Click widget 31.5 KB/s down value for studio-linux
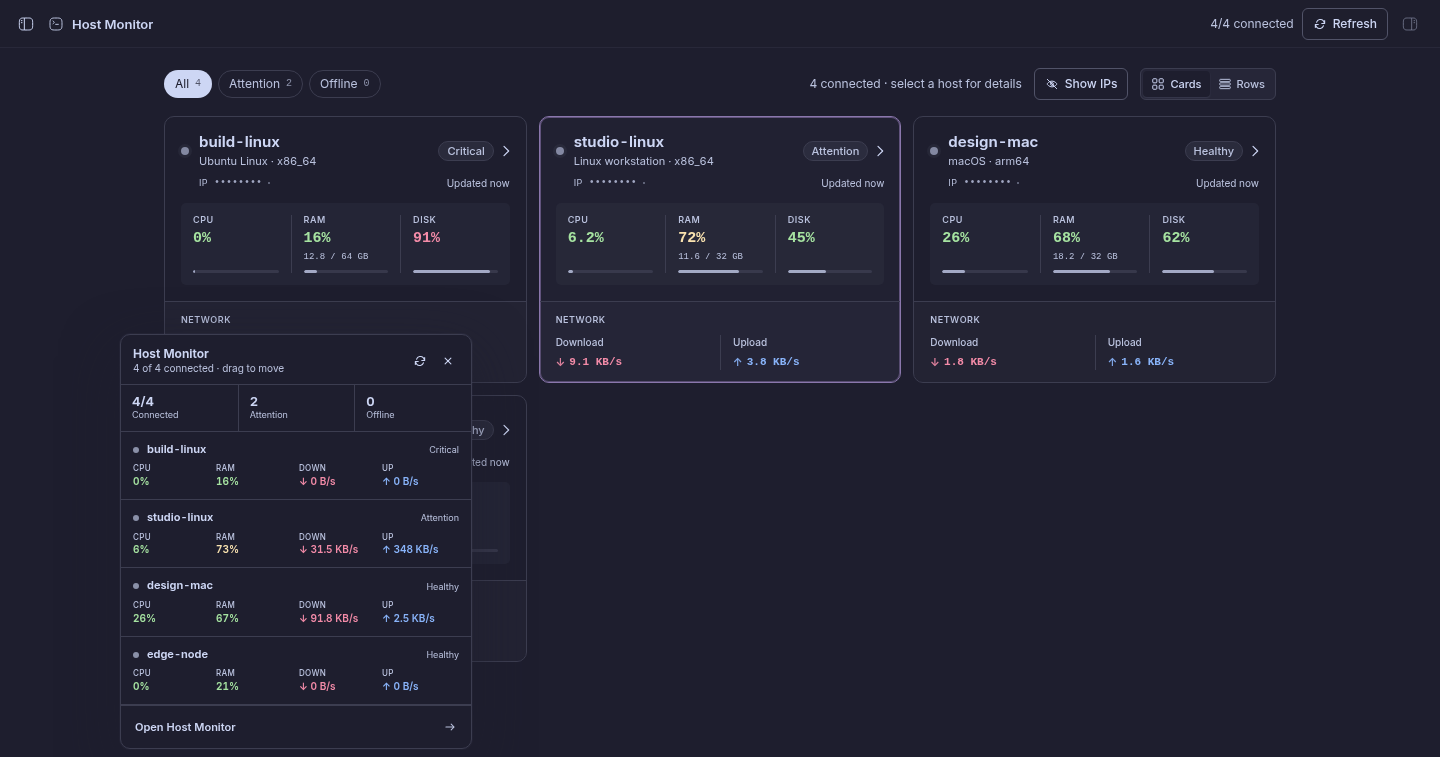The height and width of the screenshot is (757, 1440). click(x=328, y=549)
